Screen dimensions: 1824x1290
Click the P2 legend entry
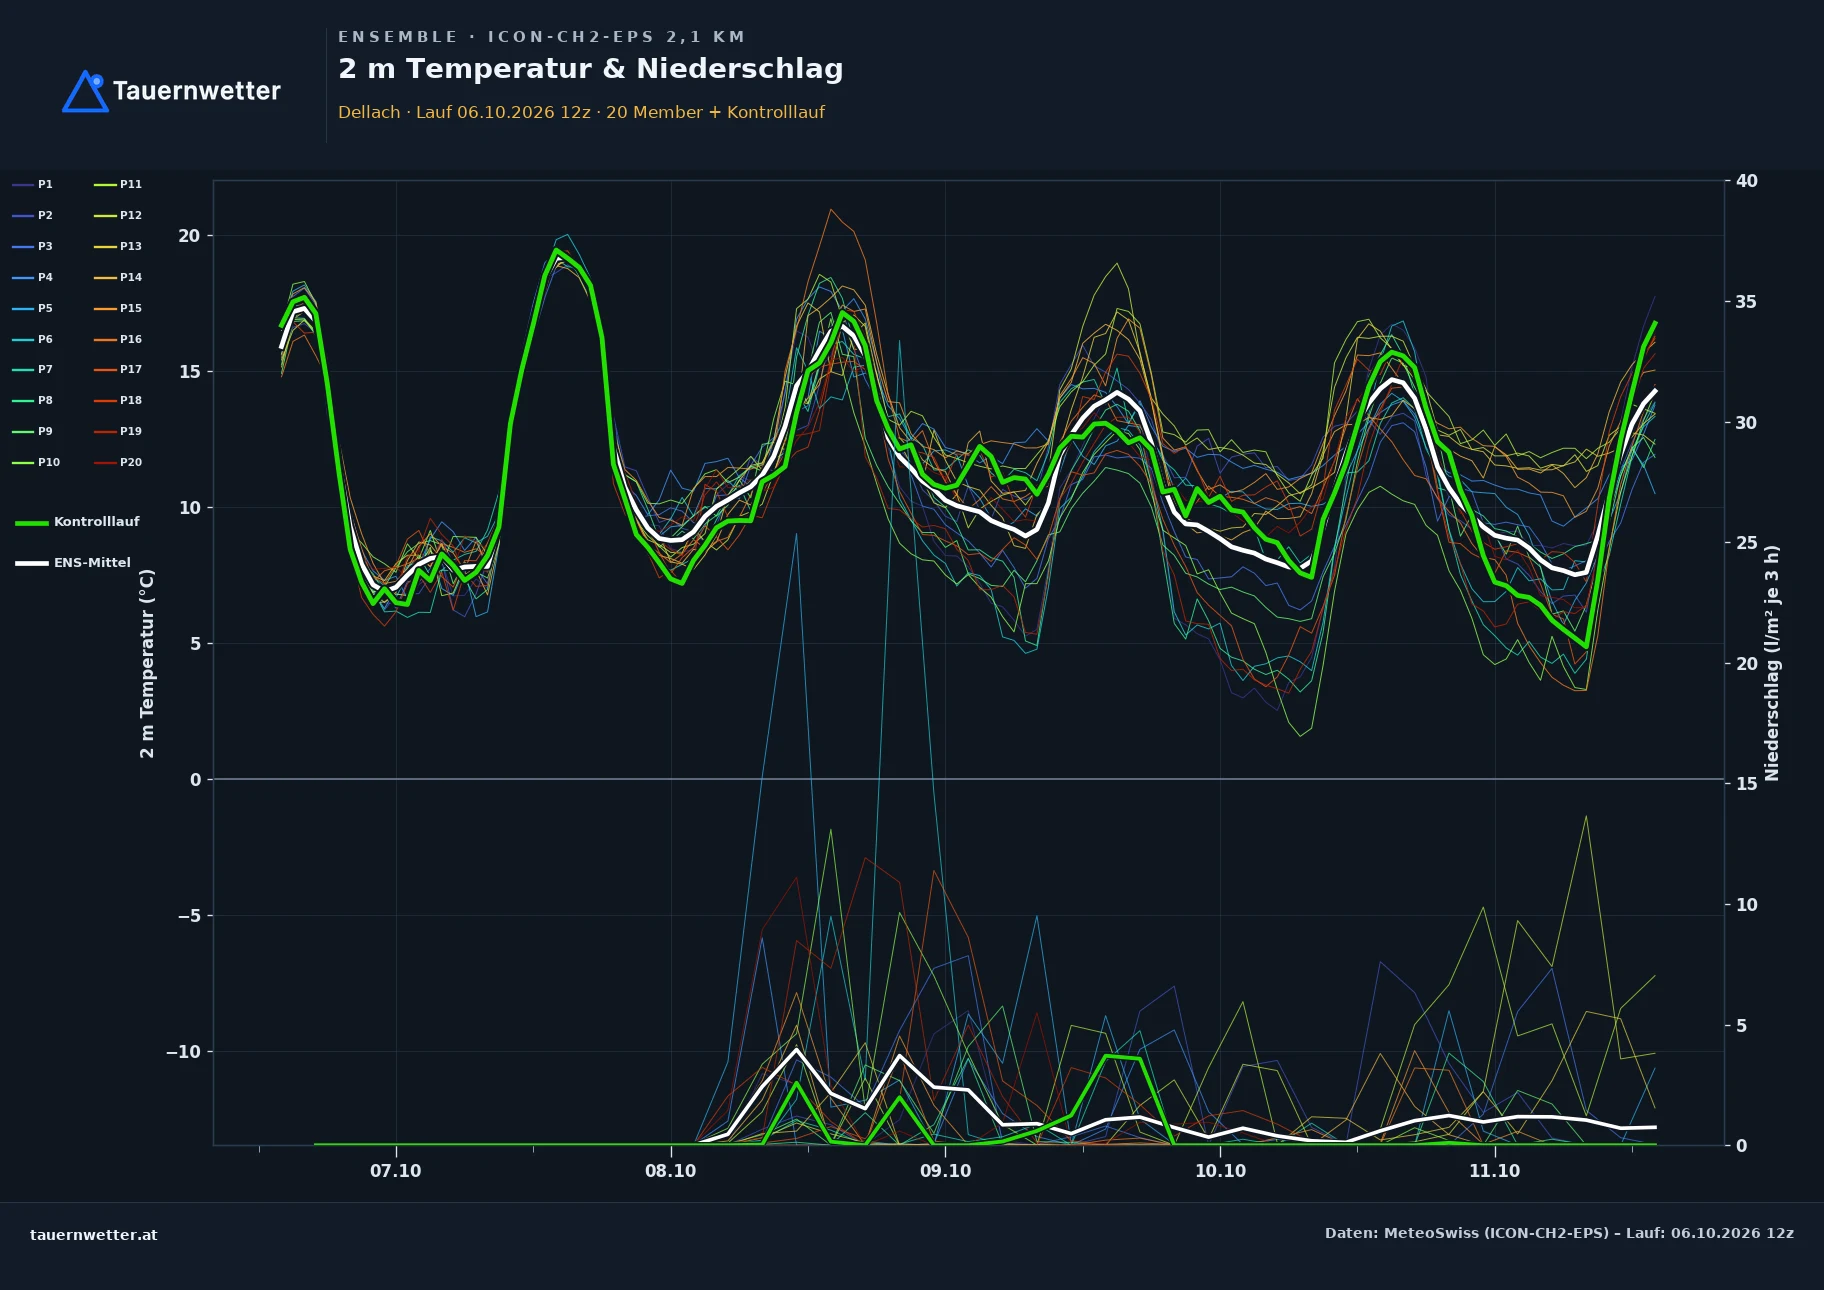tap(33, 216)
